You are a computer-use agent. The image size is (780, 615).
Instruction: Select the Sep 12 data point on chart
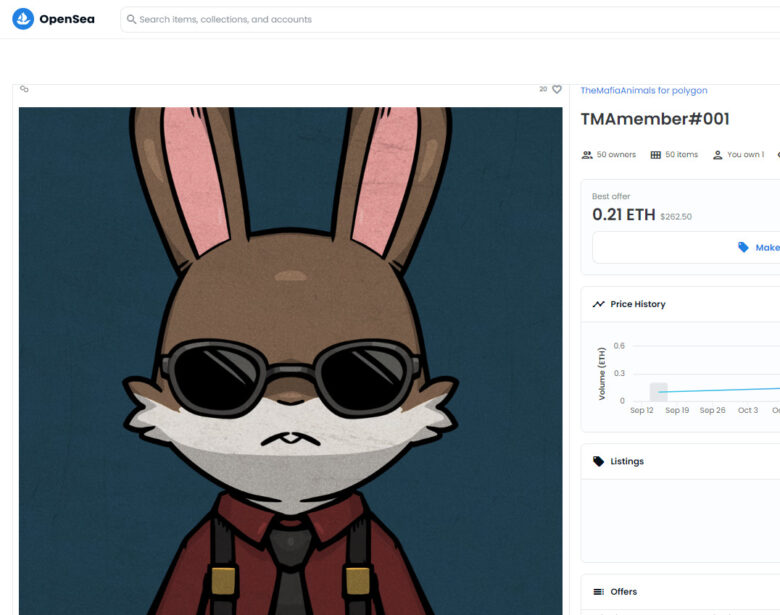pyautogui.click(x=658, y=392)
